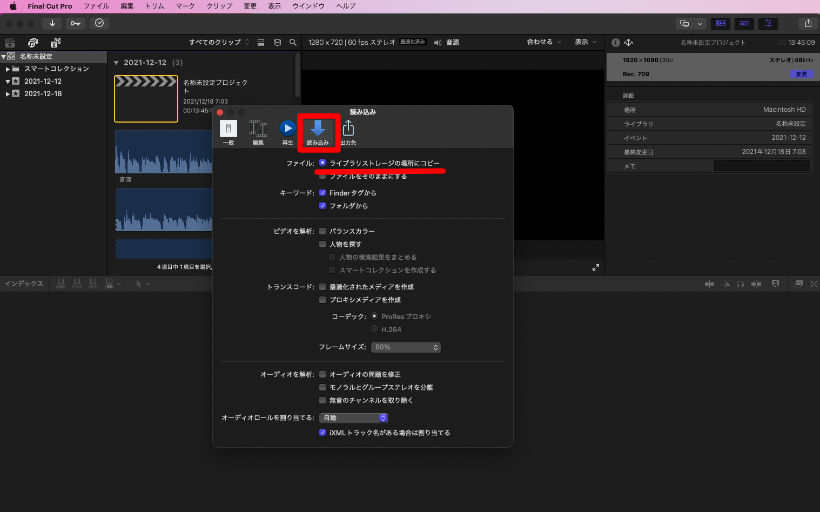Open the Mark menu
This screenshot has width=820, height=512.
185,6
